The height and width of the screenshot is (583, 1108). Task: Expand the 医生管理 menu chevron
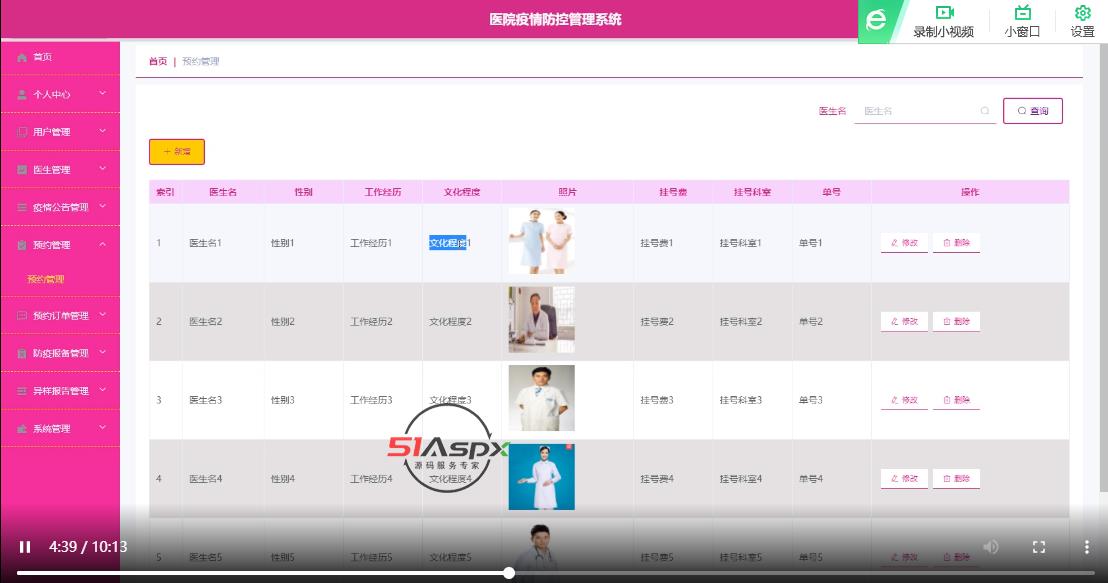click(102, 168)
